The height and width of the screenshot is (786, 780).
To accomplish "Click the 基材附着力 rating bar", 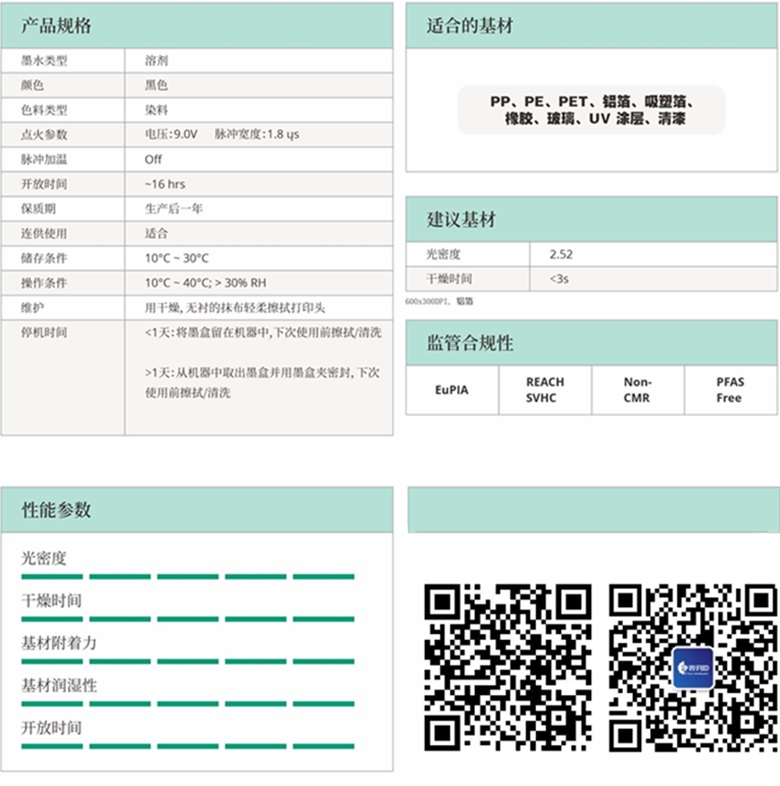I will point(188,662).
